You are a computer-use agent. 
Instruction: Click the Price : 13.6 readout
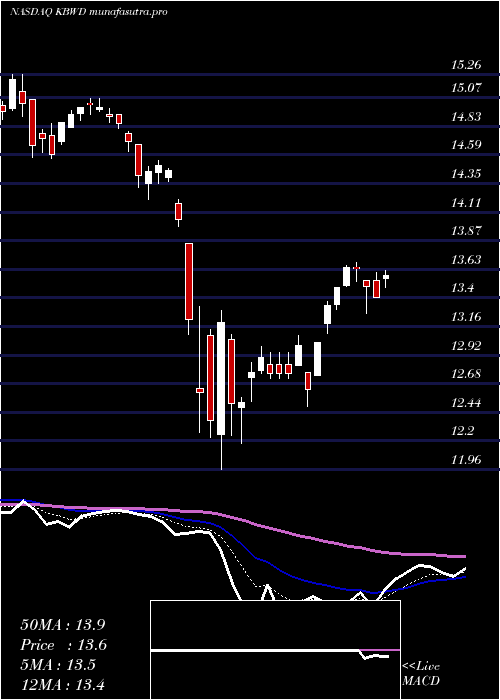(63, 645)
